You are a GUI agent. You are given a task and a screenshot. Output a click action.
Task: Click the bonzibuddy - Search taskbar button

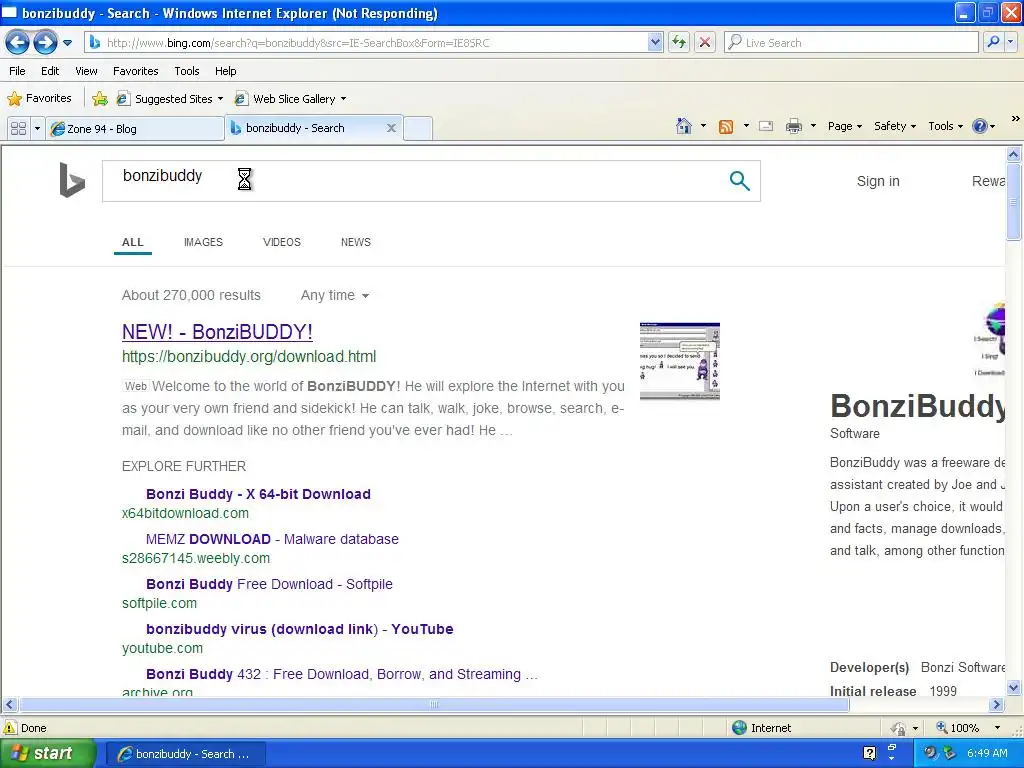click(185, 754)
